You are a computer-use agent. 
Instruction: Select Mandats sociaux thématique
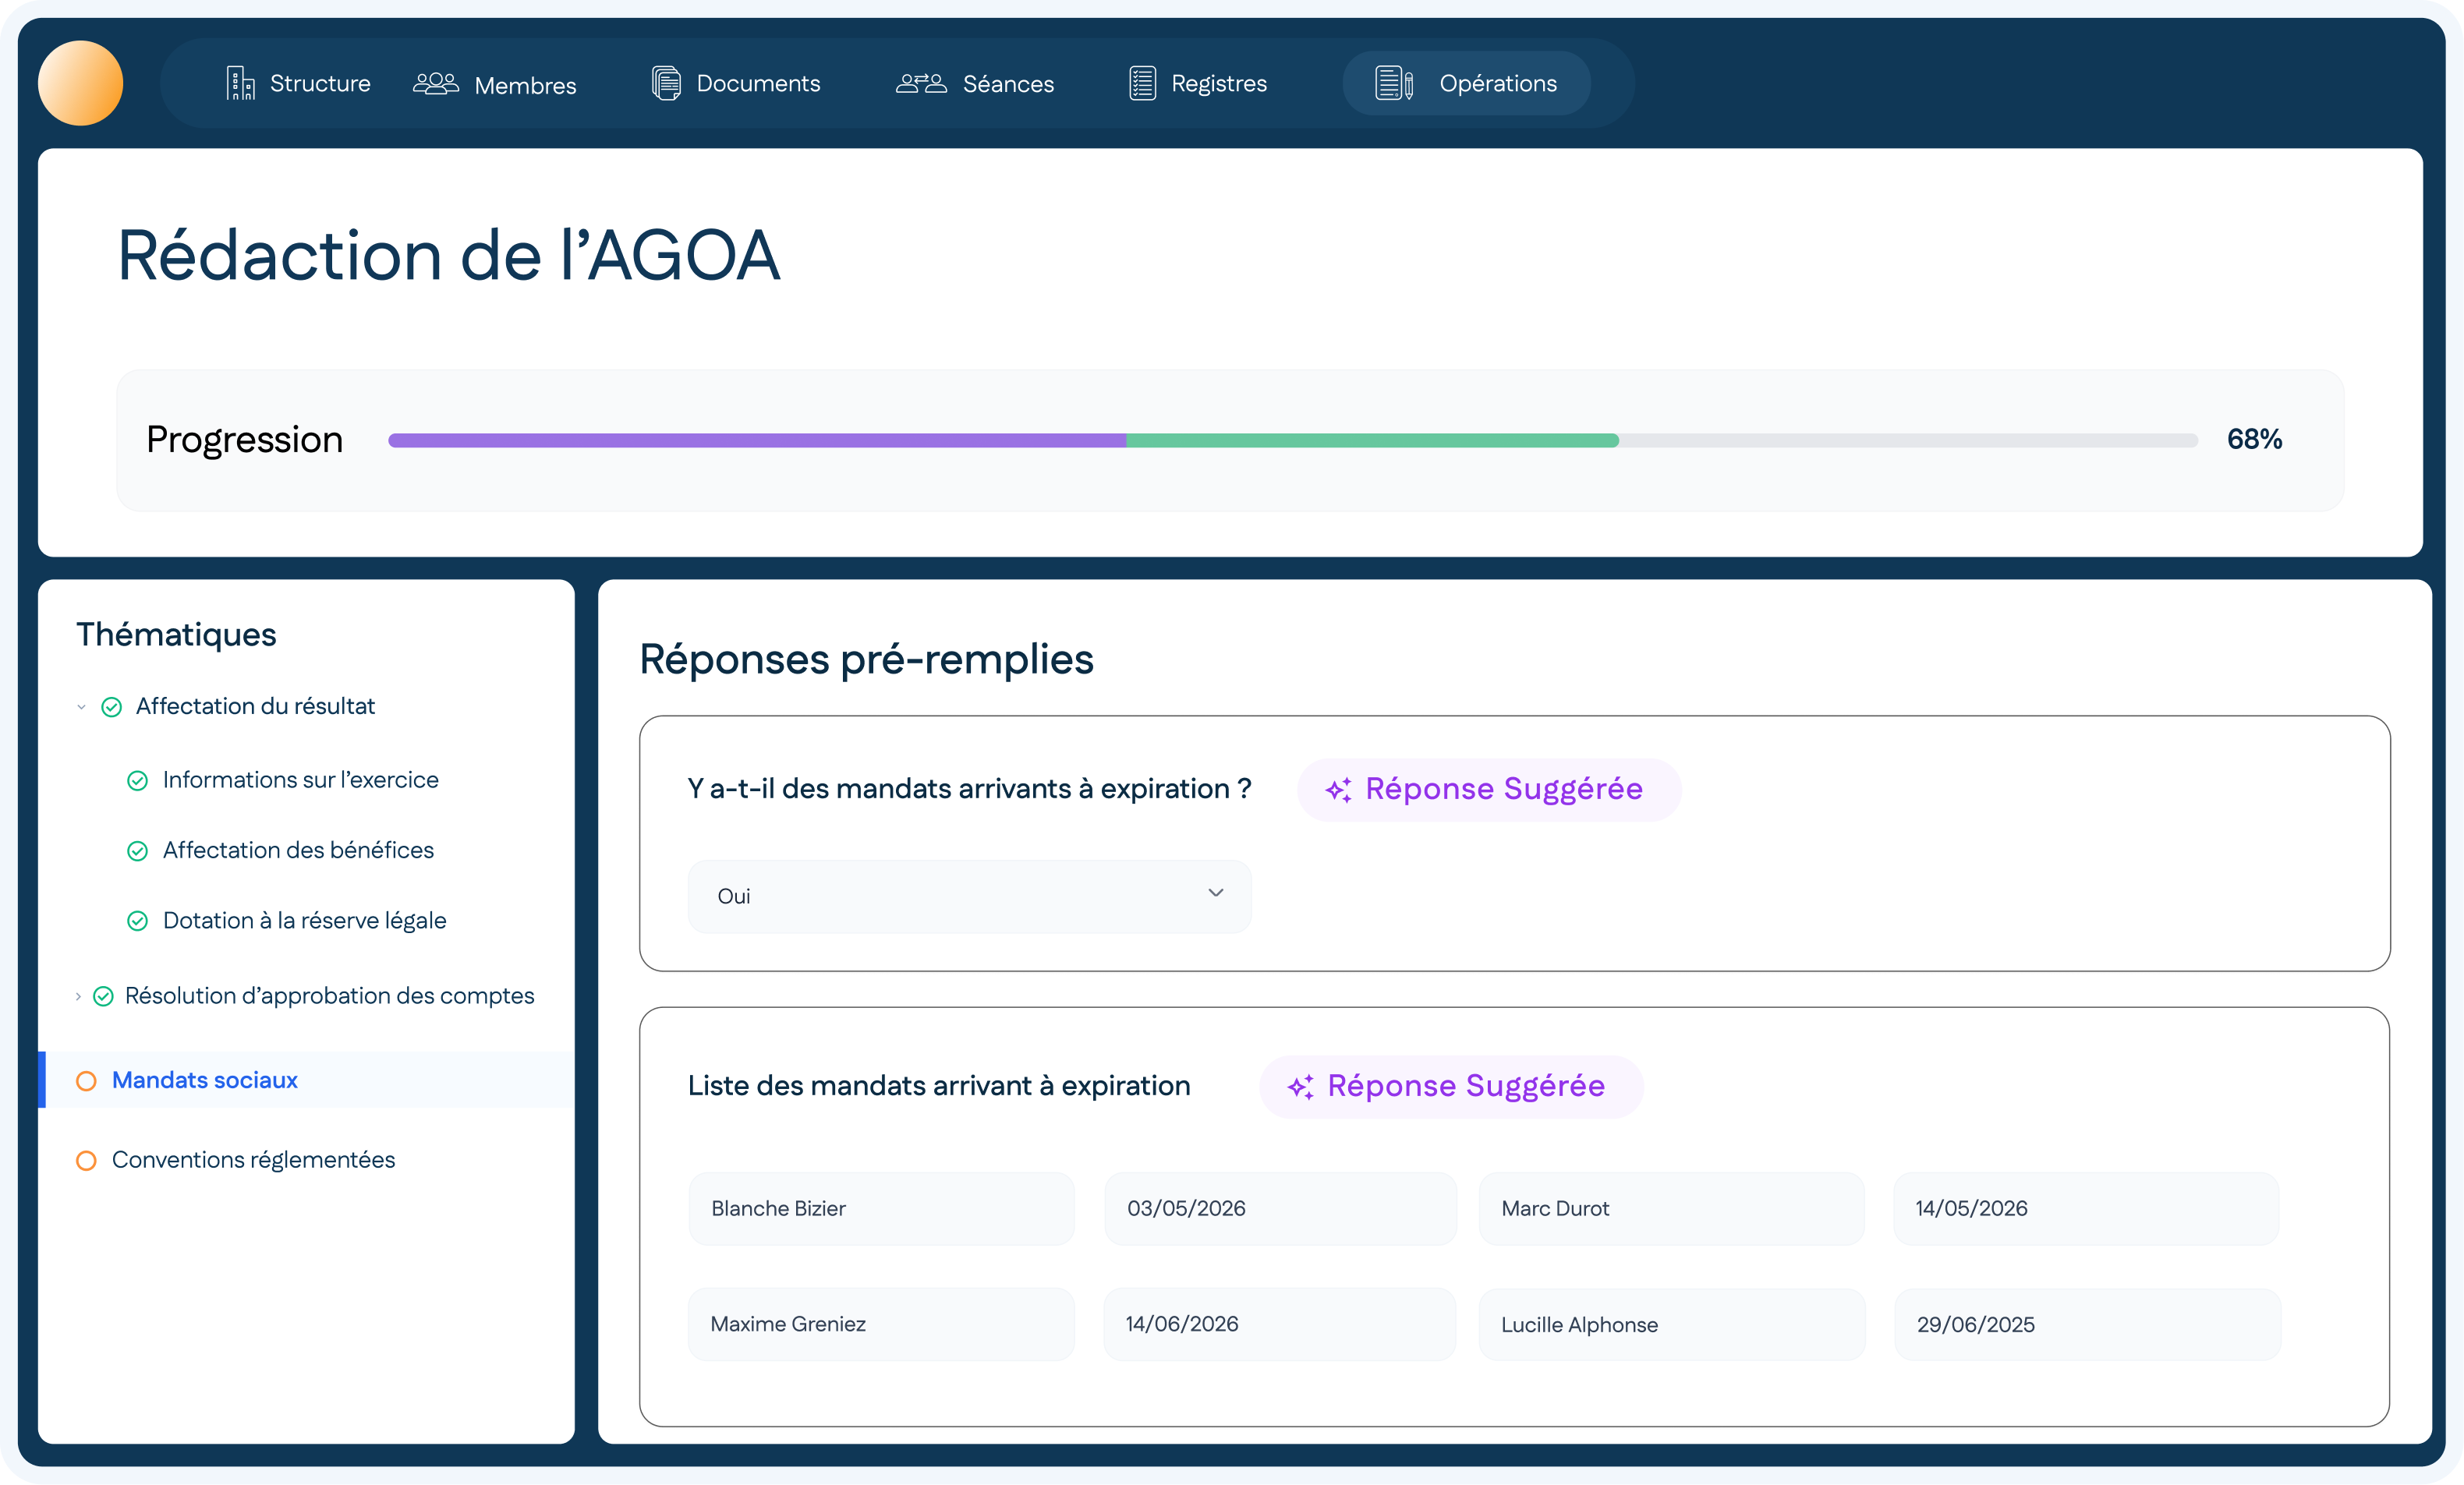pos(306,1080)
